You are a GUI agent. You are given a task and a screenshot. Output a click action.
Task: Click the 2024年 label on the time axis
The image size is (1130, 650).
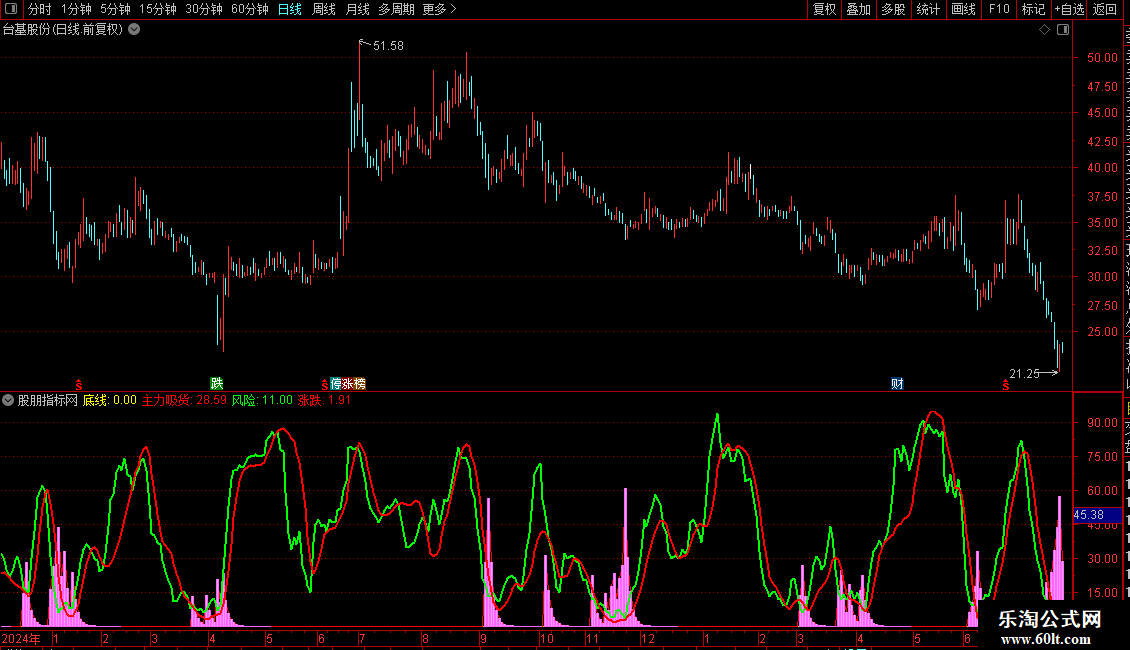21,638
